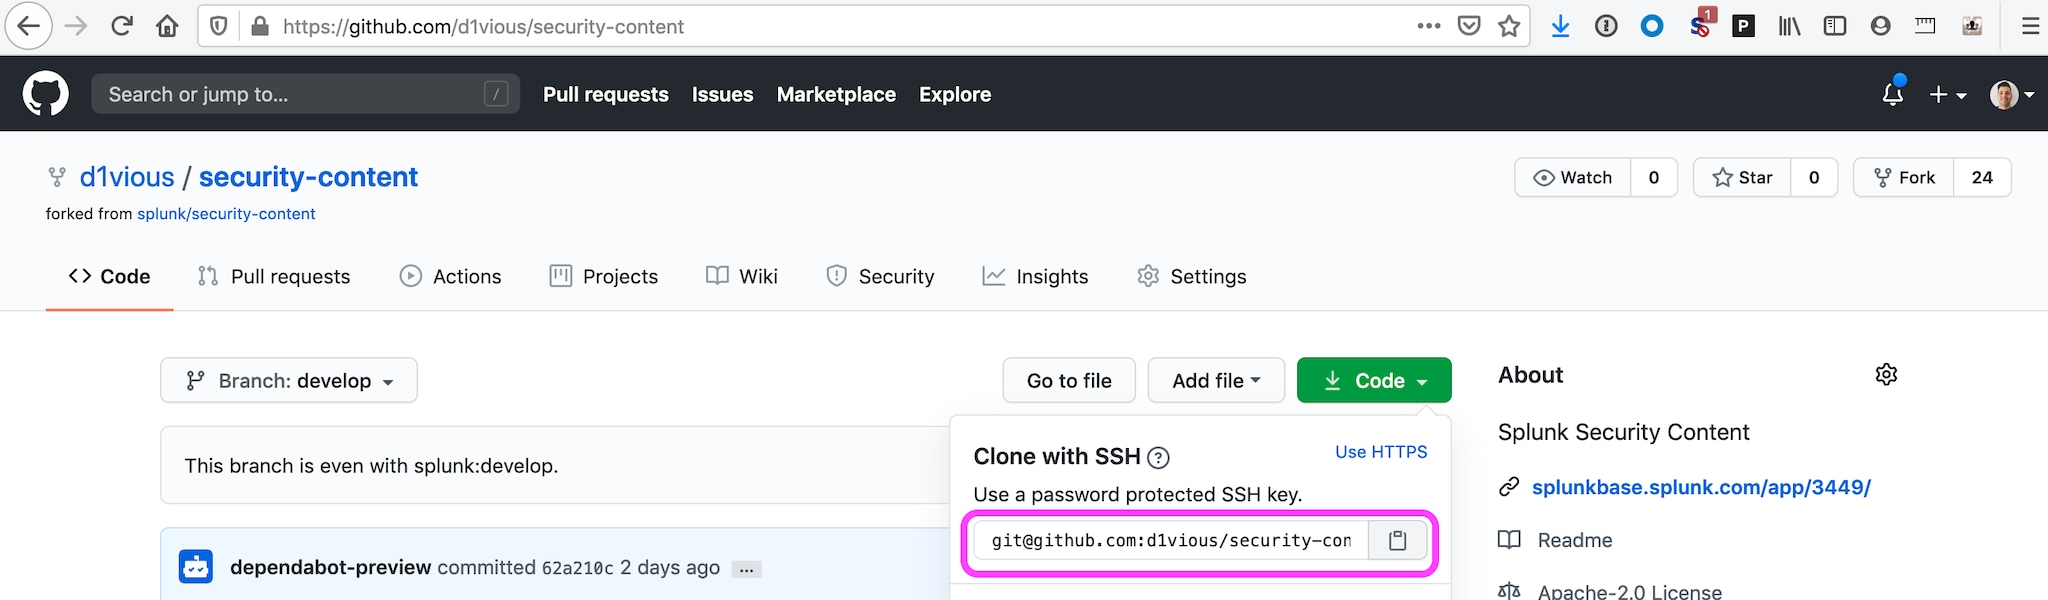
Task: Open Explore in the top navigation
Action: (955, 94)
